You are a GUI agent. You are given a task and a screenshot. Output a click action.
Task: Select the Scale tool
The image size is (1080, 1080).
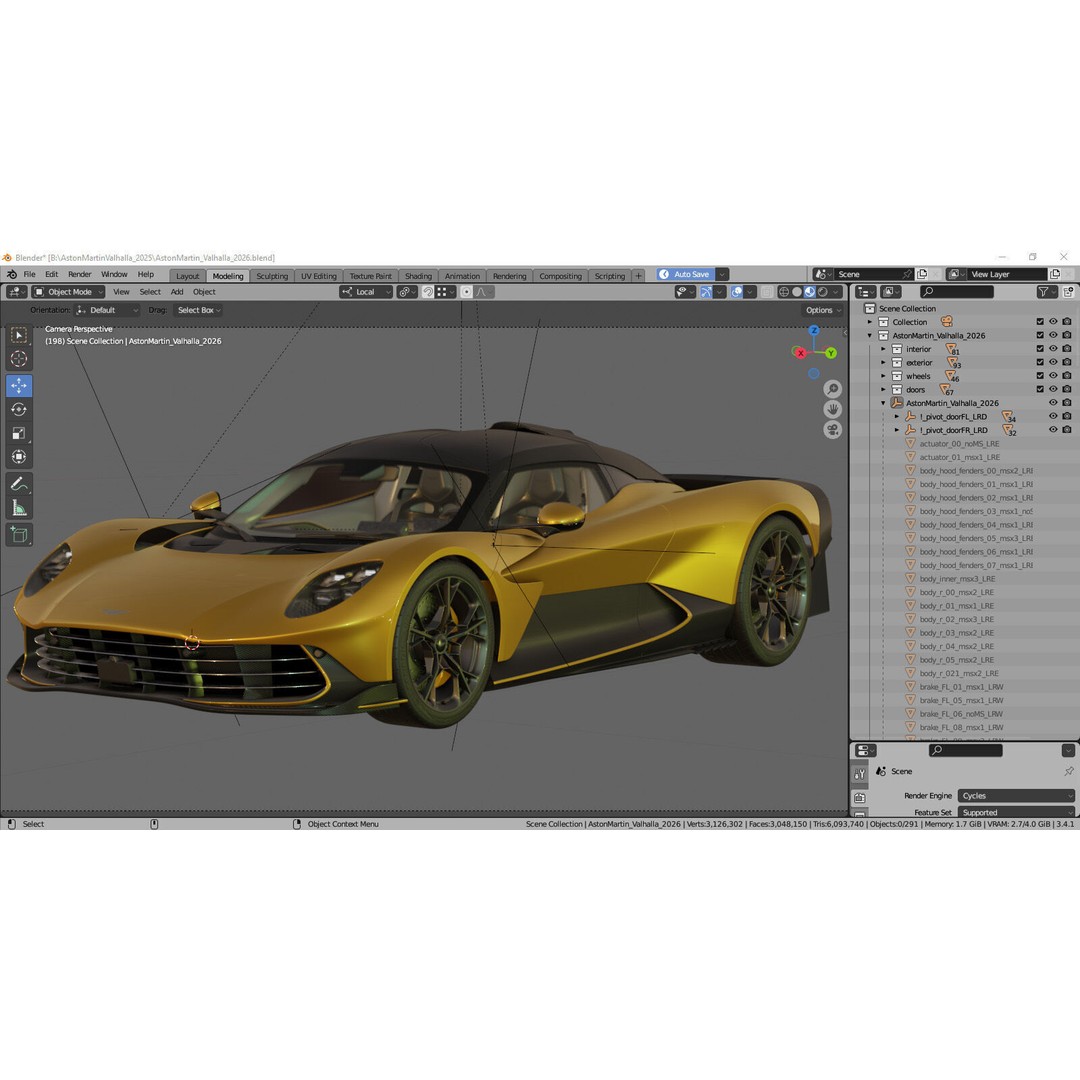click(x=19, y=433)
